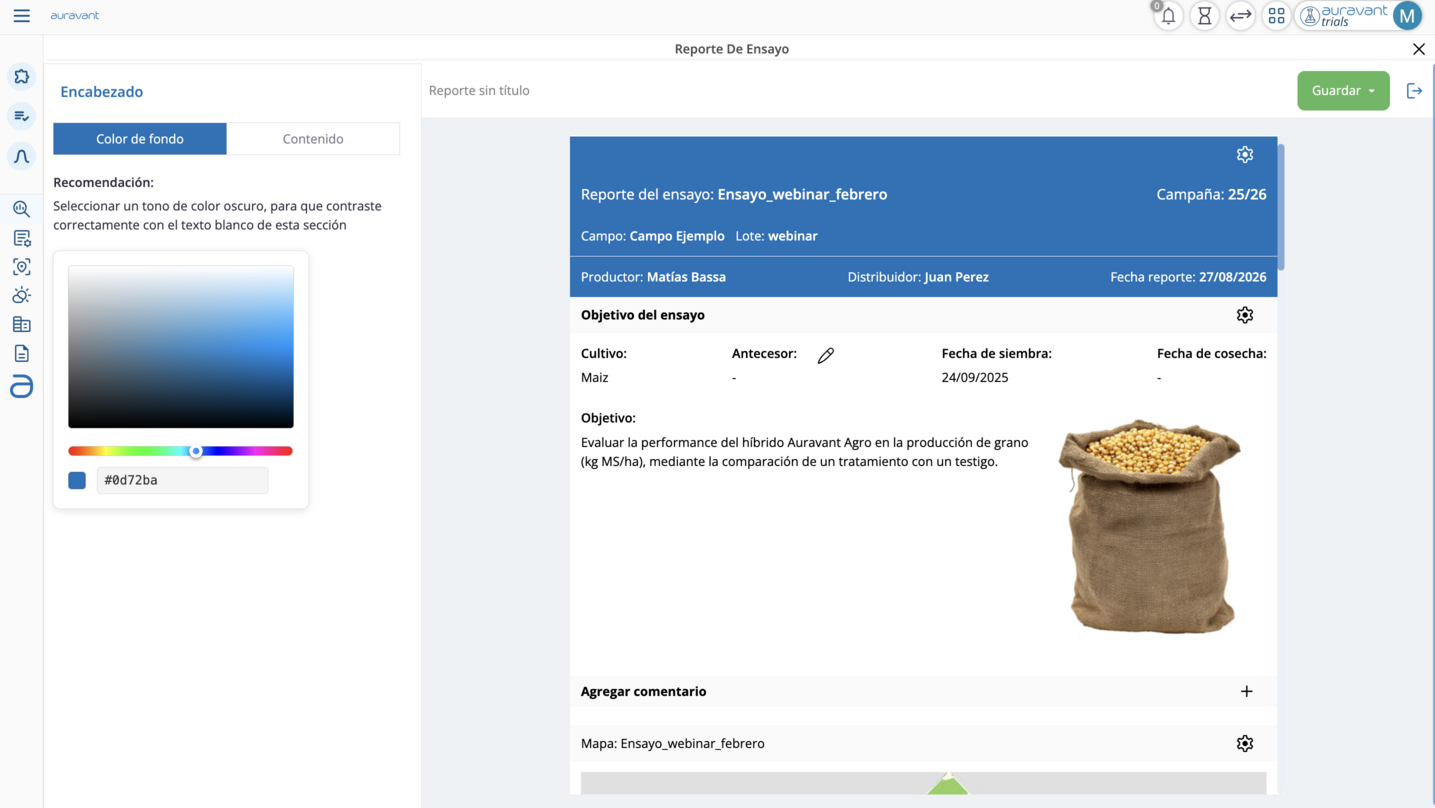Click the hourglass icon in top bar
Screen dimensions: 1435x808
pyautogui.click(x=1204, y=16)
